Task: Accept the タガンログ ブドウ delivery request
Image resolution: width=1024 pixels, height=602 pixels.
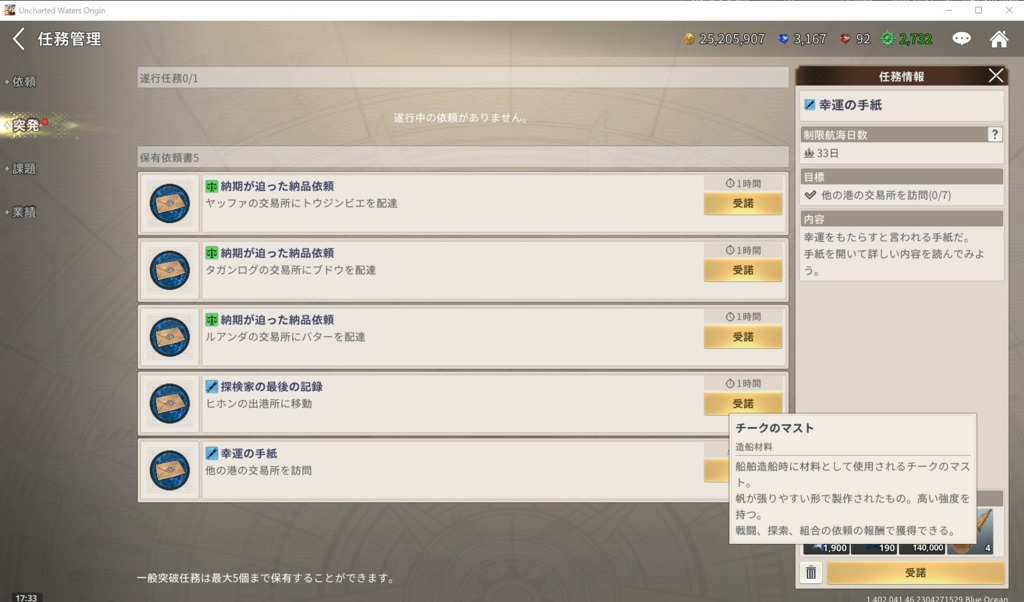Action: [x=743, y=270]
